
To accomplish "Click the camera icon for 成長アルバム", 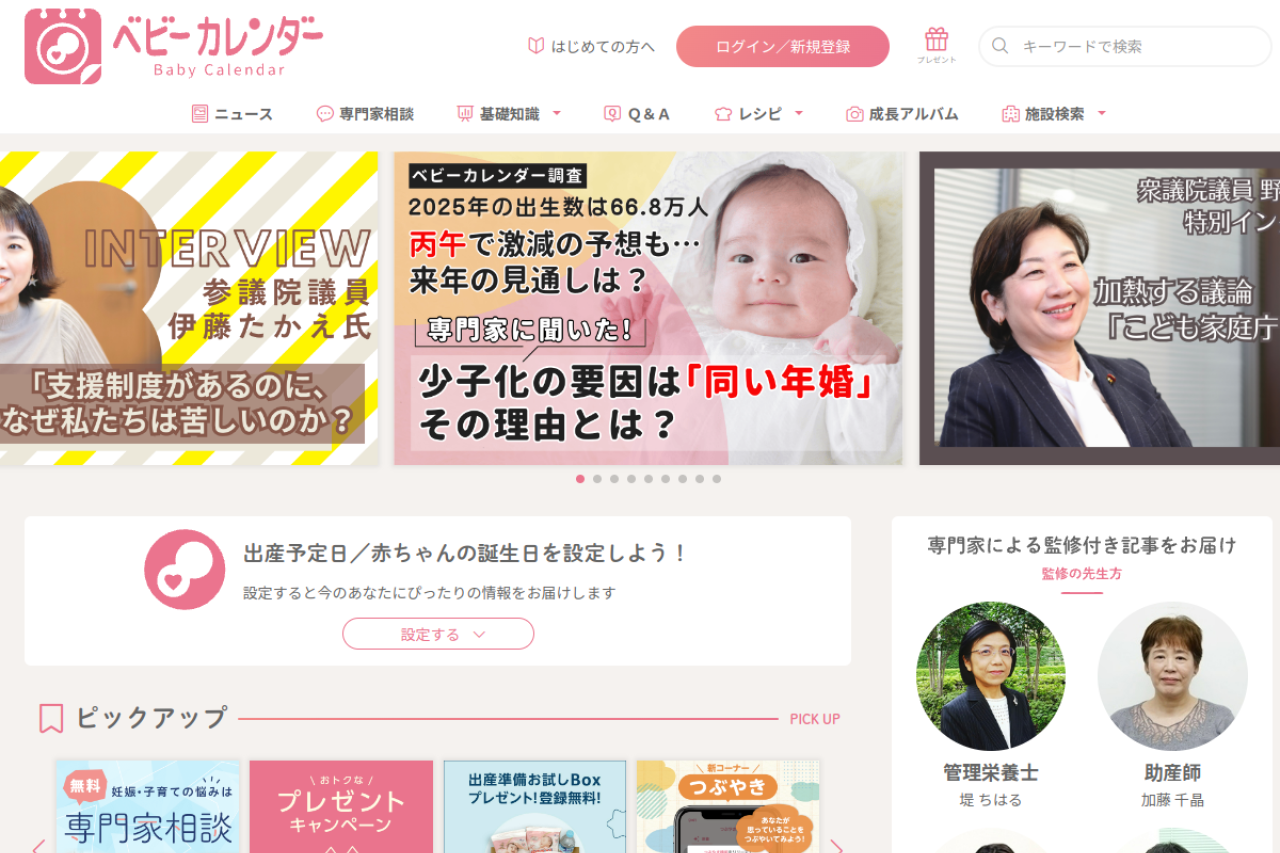I will 854,114.
